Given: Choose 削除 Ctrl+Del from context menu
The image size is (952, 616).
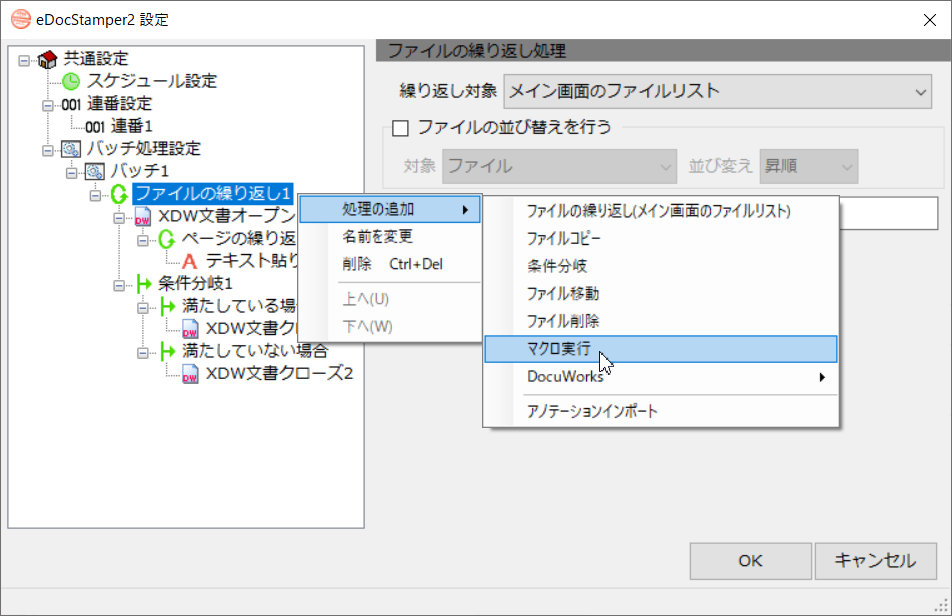Looking at the screenshot, I should pyautogui.click(x=390, y=264).
